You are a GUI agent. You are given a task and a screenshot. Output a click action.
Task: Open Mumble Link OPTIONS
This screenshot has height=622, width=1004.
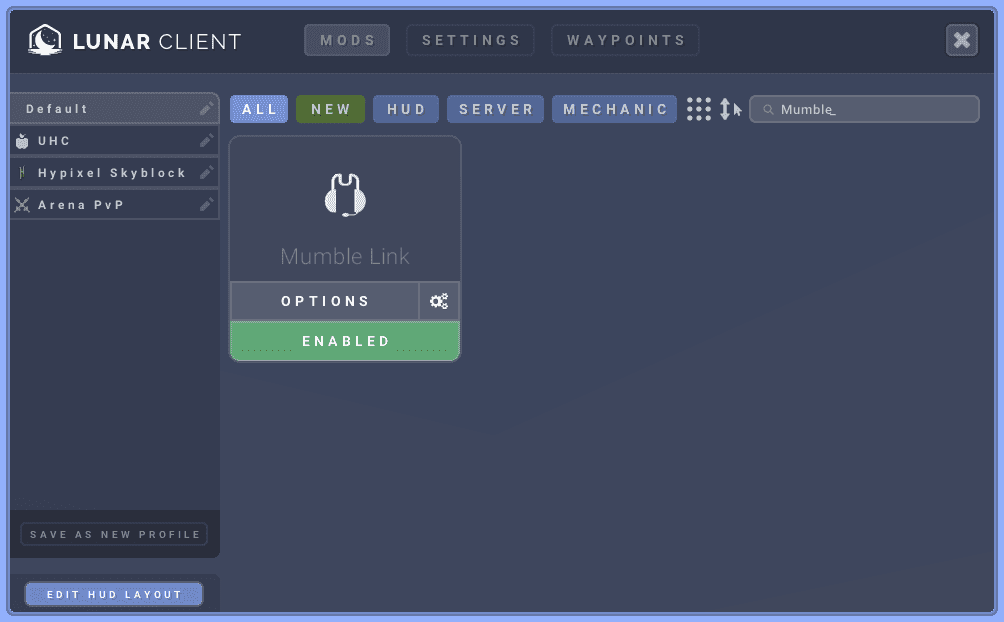click(325, 301)
